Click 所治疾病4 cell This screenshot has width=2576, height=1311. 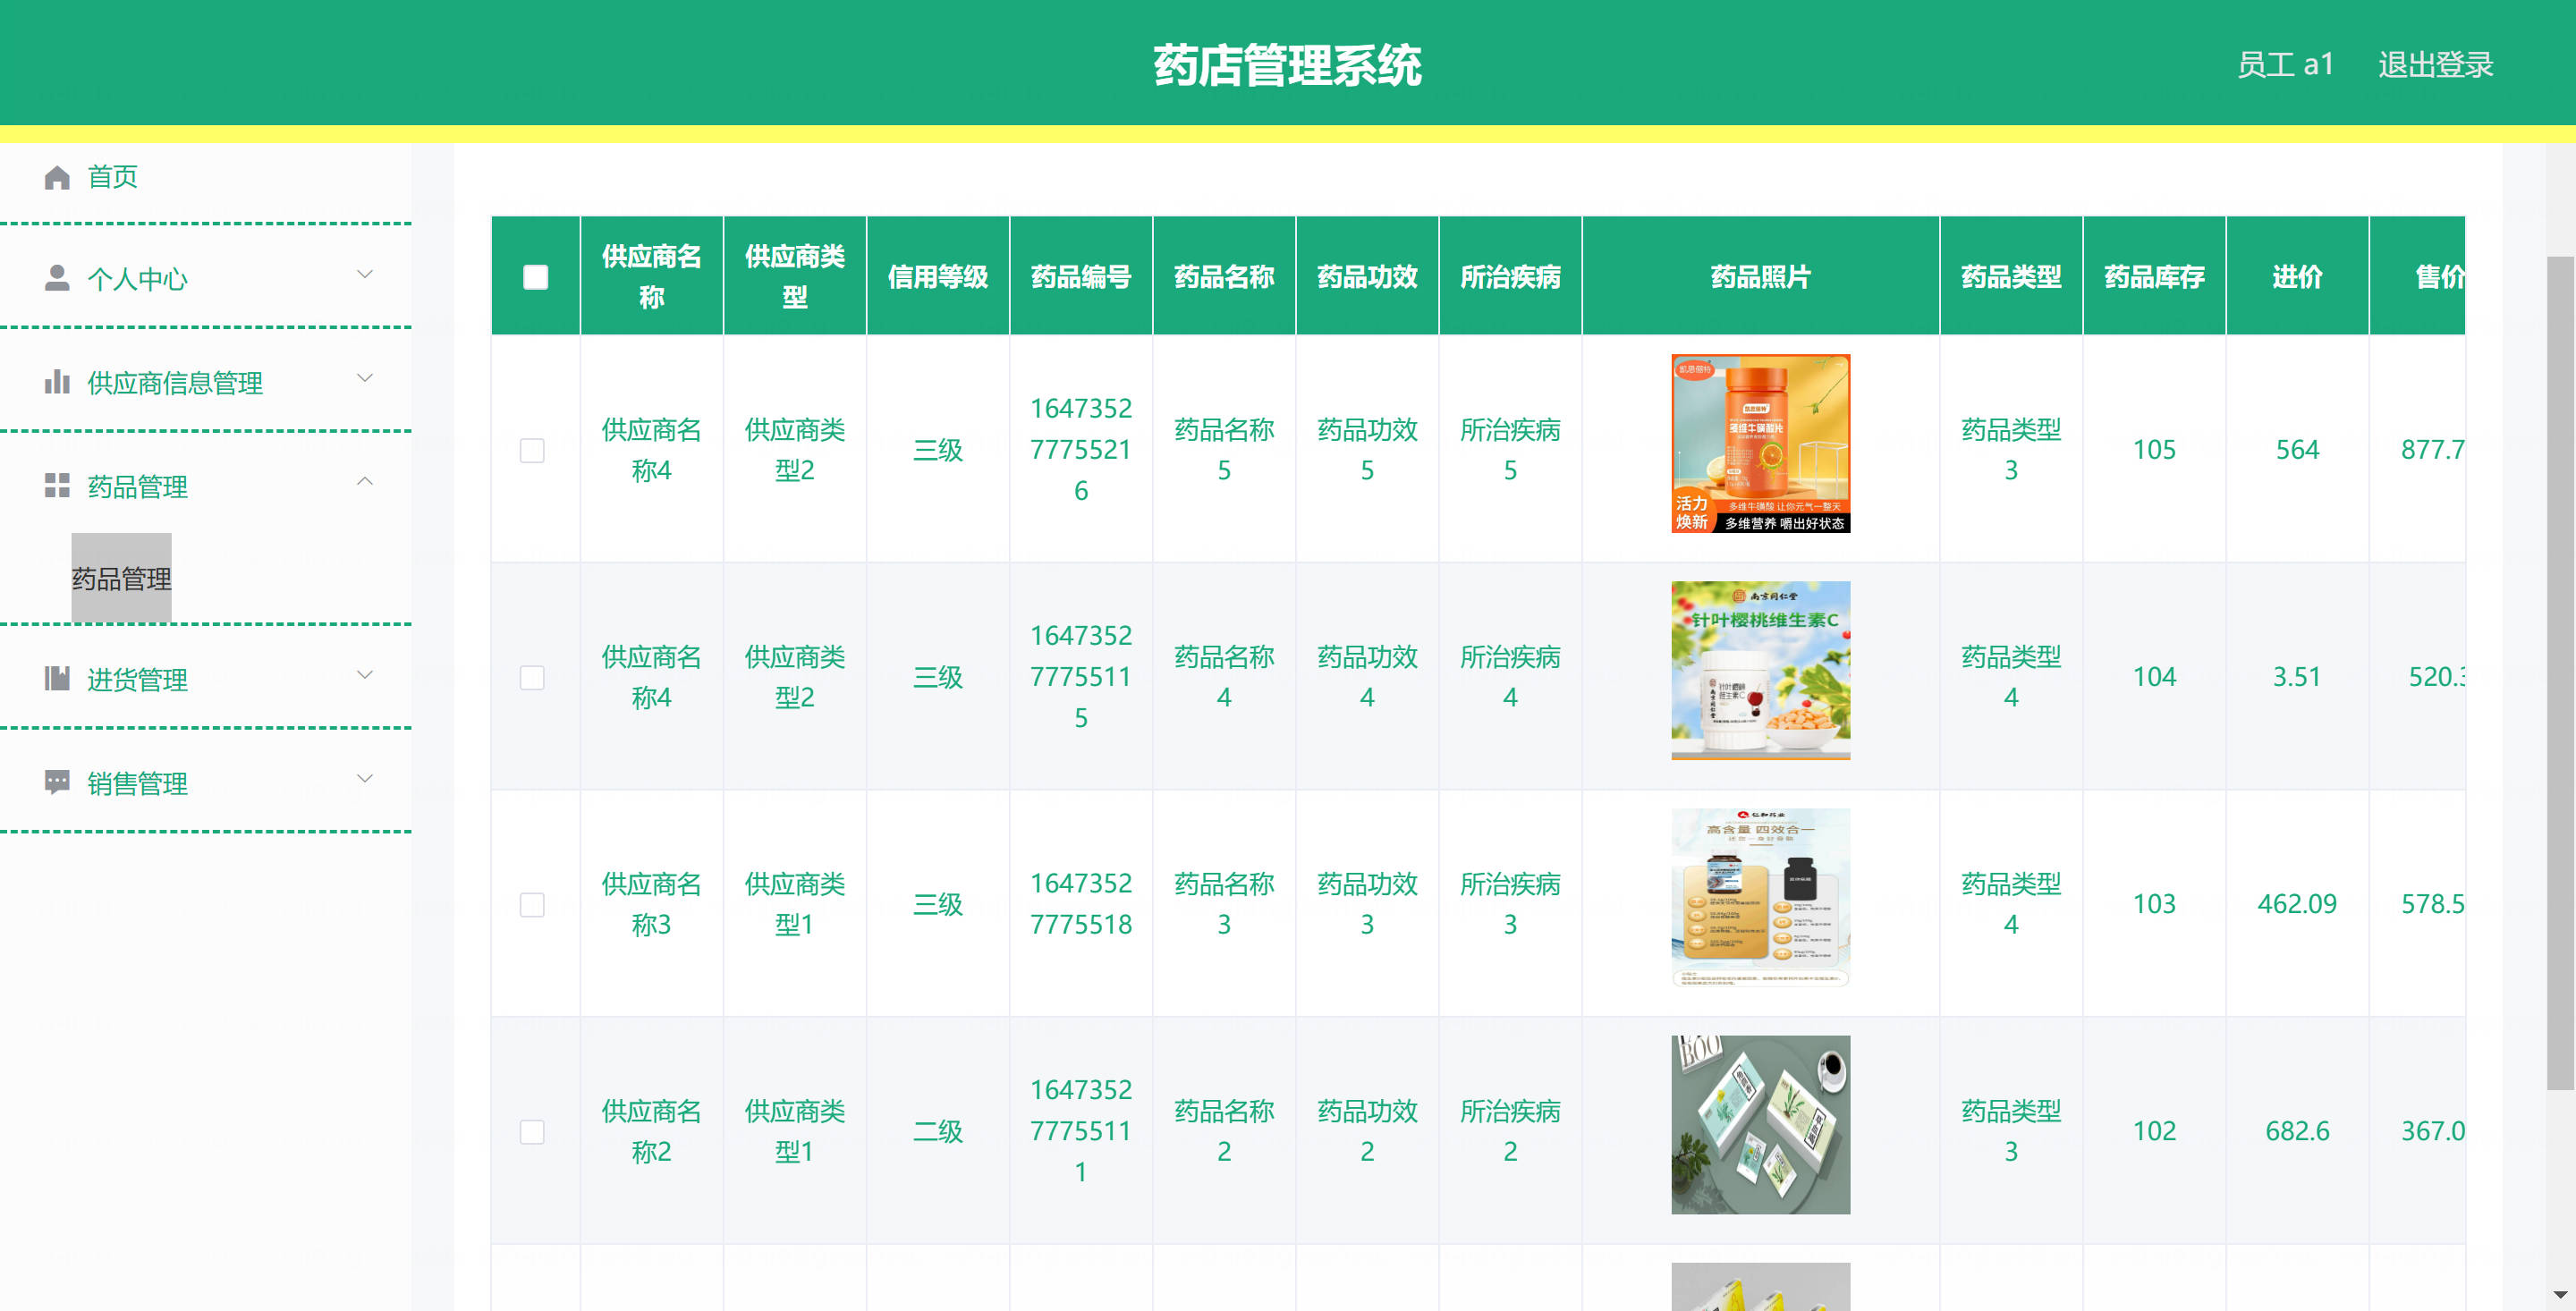(1510, 677)
